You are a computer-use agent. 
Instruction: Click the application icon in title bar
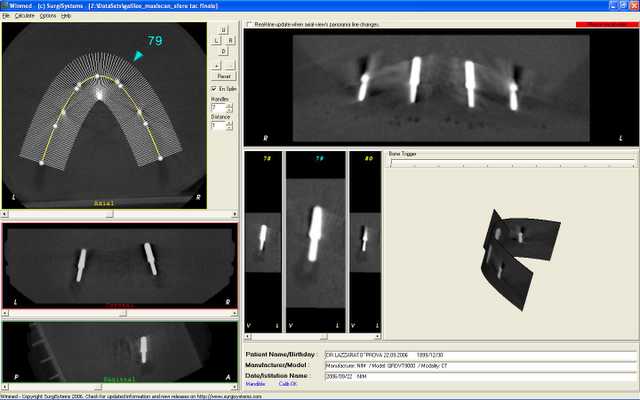point(4,5)
